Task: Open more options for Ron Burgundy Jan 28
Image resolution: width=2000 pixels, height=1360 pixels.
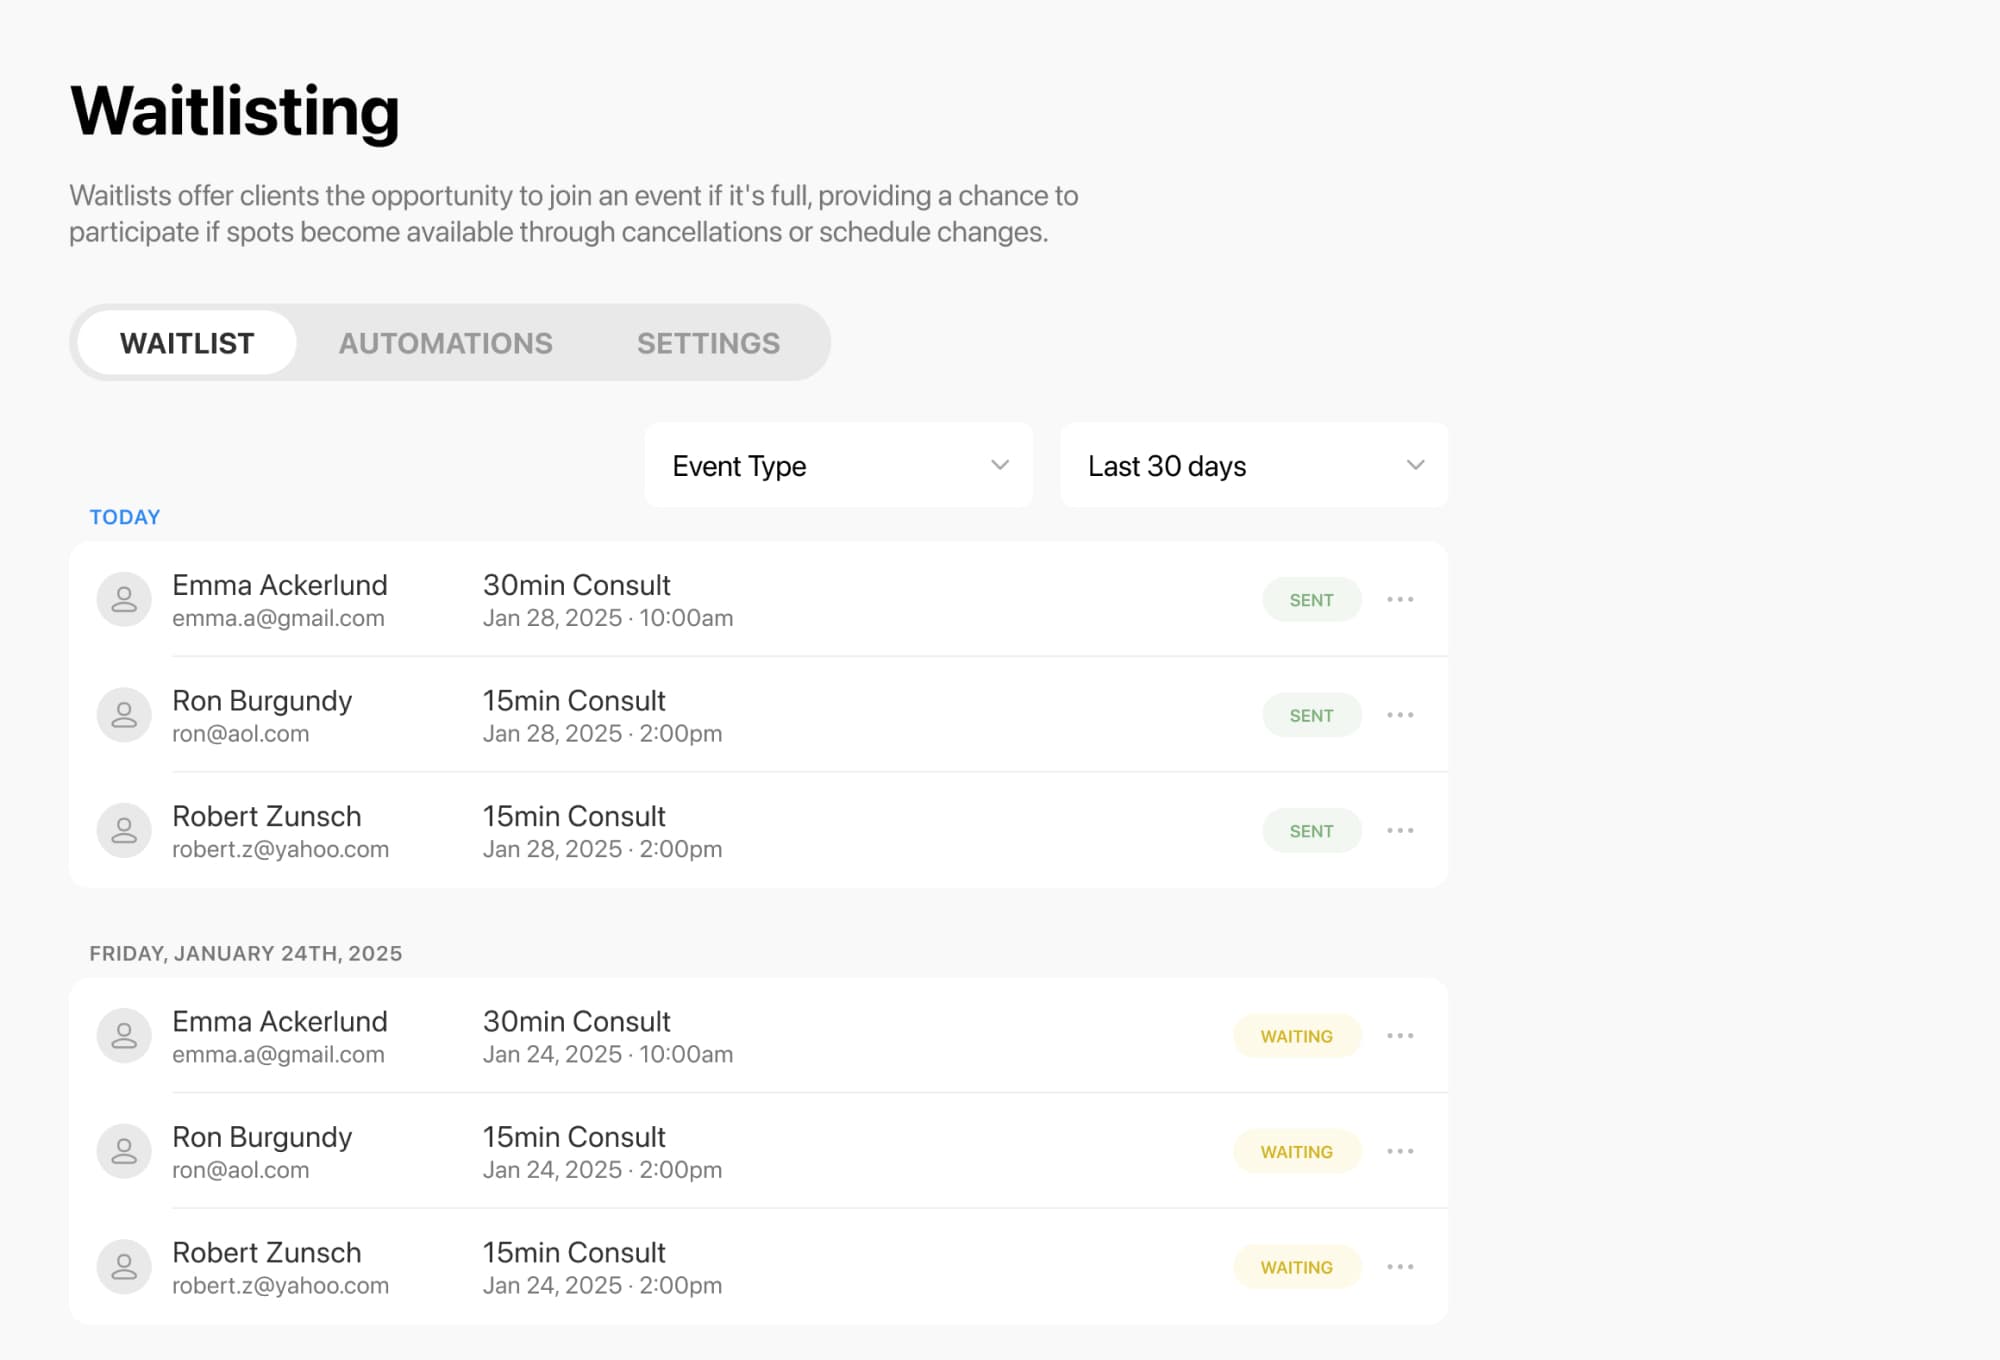Action: (1400, 715)
